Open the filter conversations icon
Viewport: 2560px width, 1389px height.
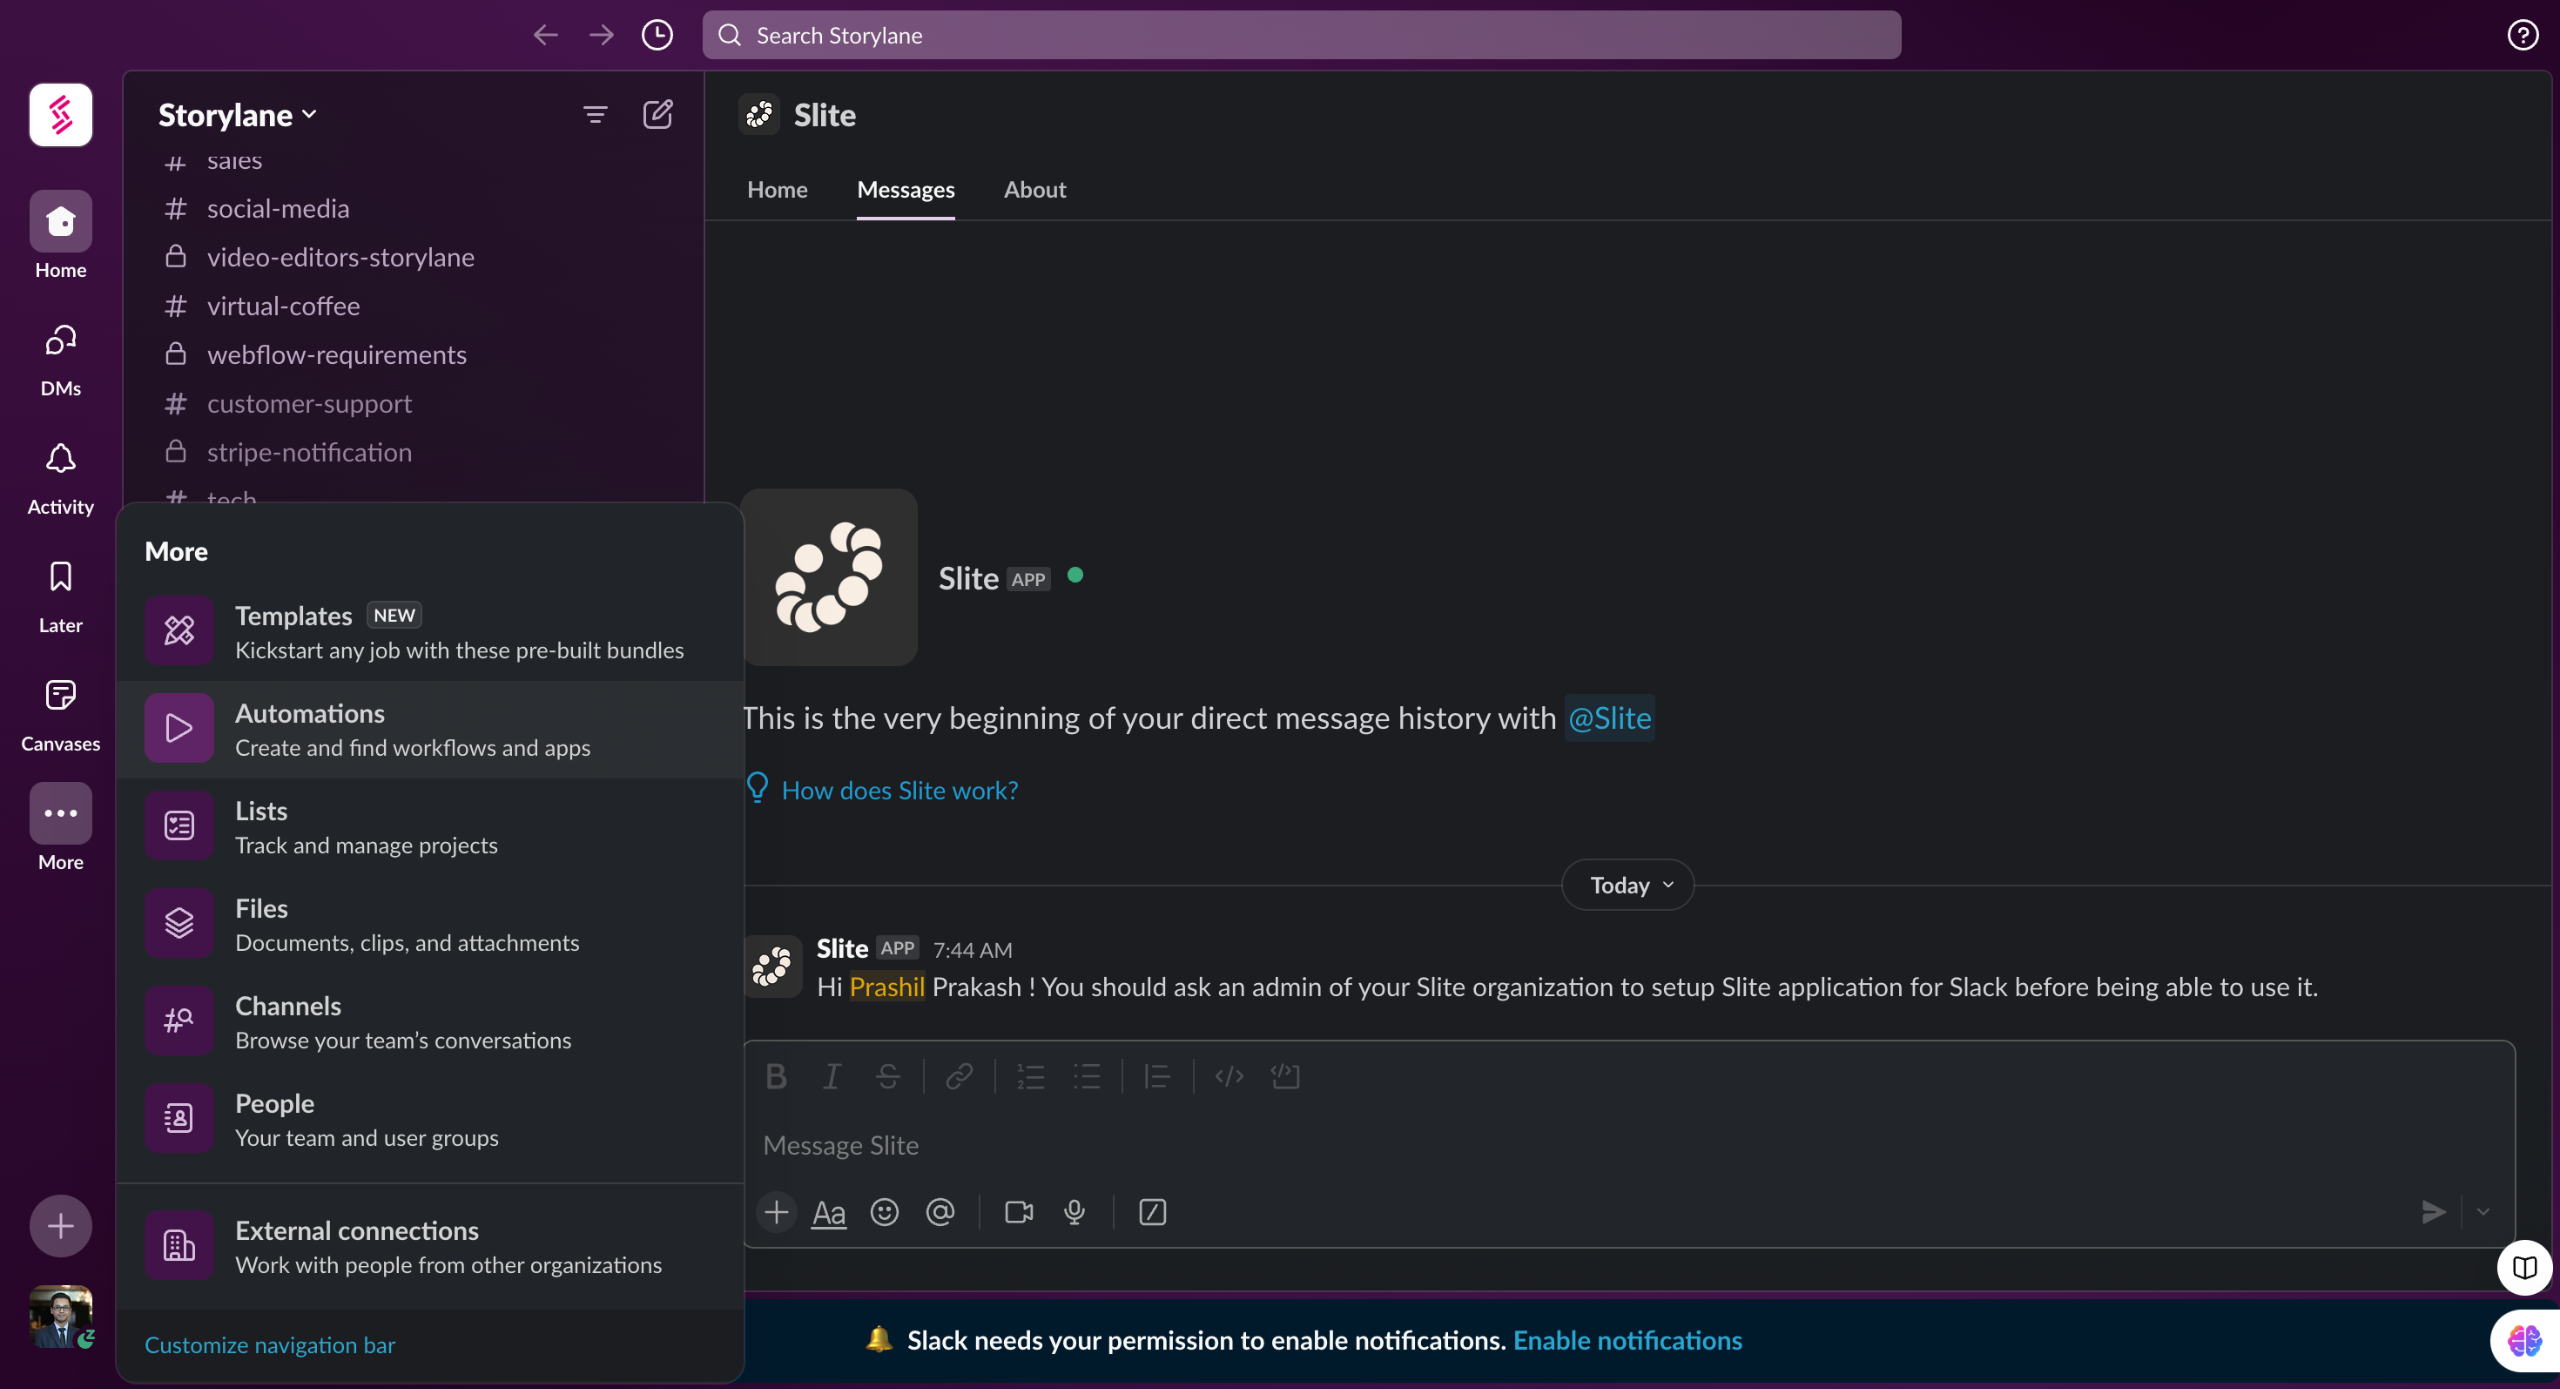595,115
